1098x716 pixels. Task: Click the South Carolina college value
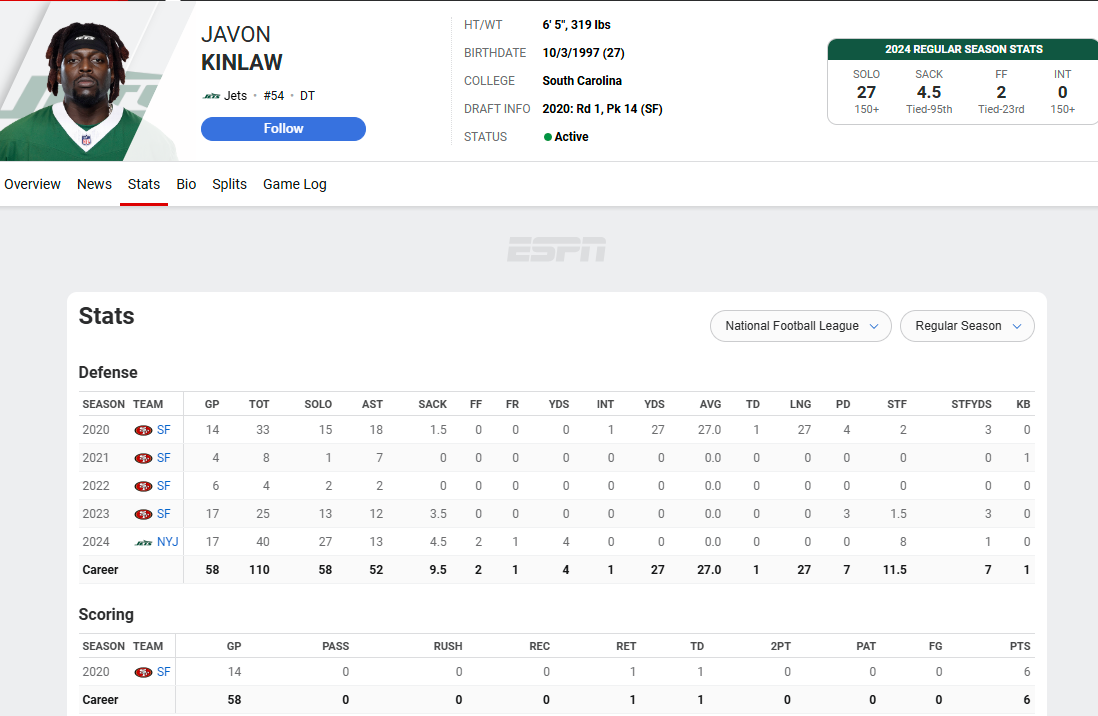(x=582, y=81)
